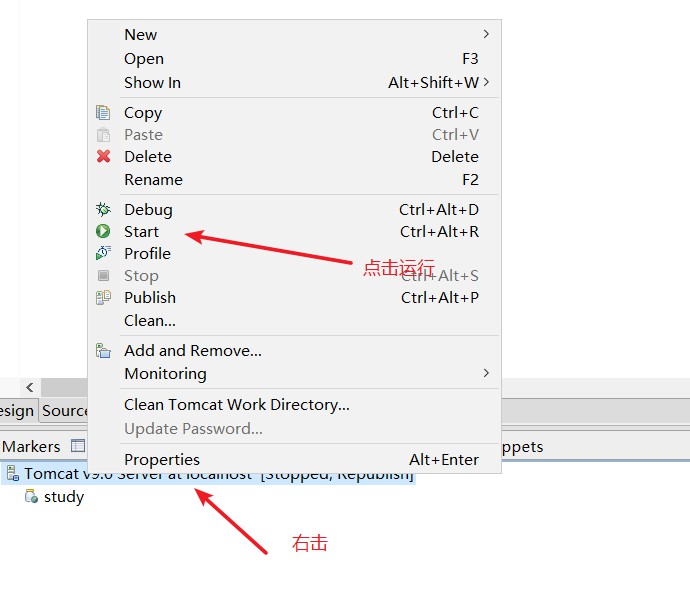Click the Tomcat server icon in Servers view
690x600 pixels.
pos(13,473)
